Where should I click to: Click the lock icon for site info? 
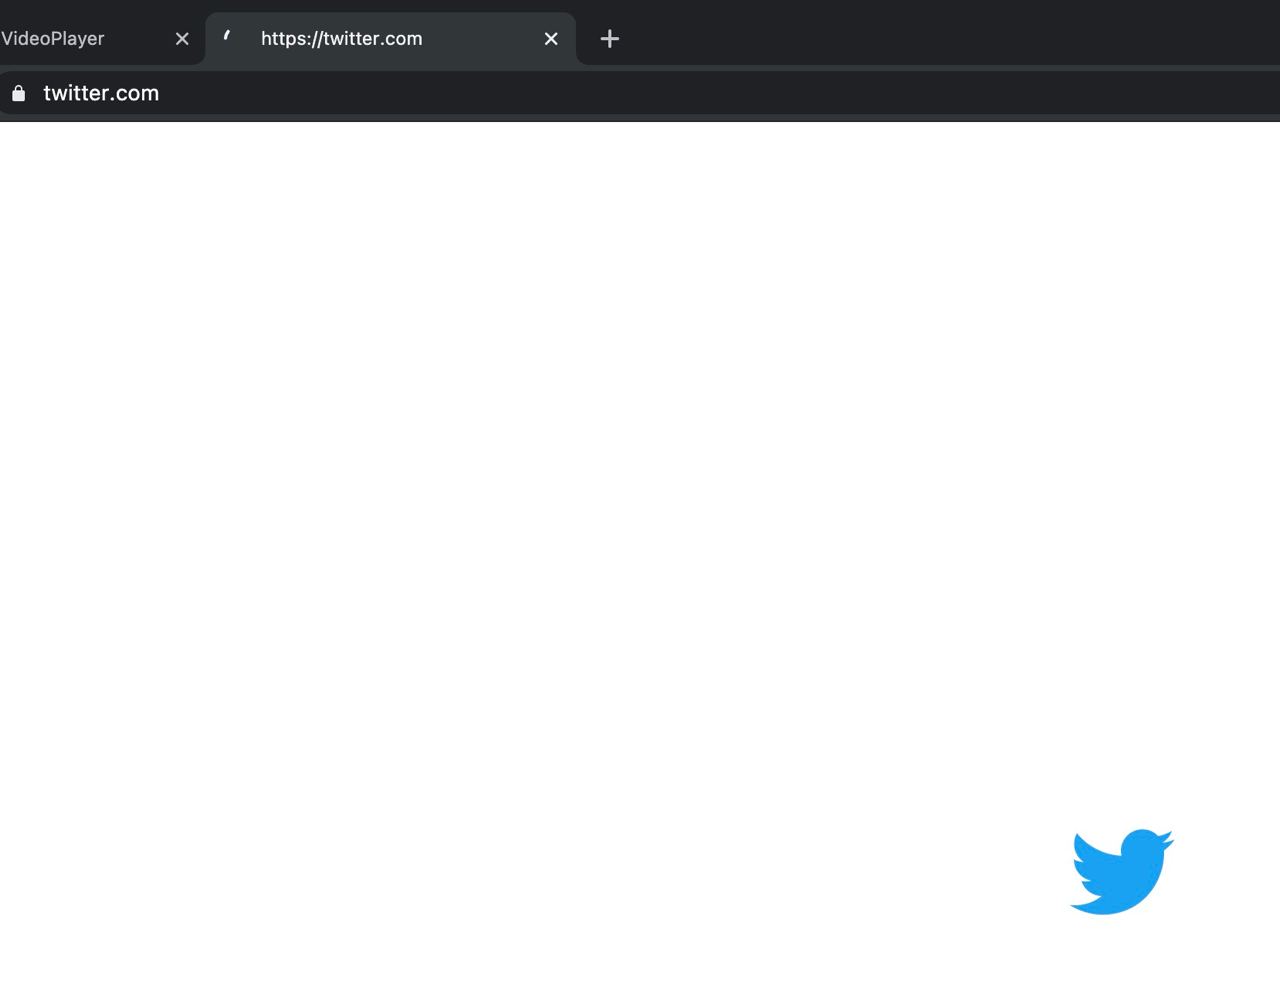pyautogui.click(x=18, y=93)
